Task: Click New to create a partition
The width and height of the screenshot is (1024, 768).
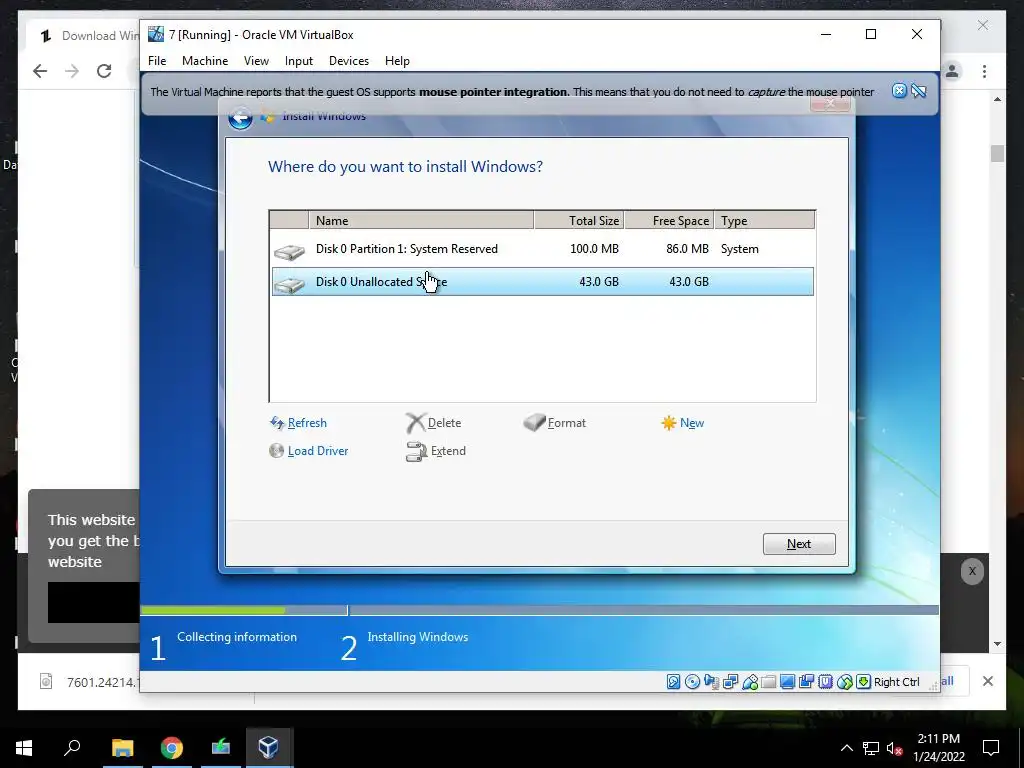Action: pyautogui.click(x=682, y=423)
